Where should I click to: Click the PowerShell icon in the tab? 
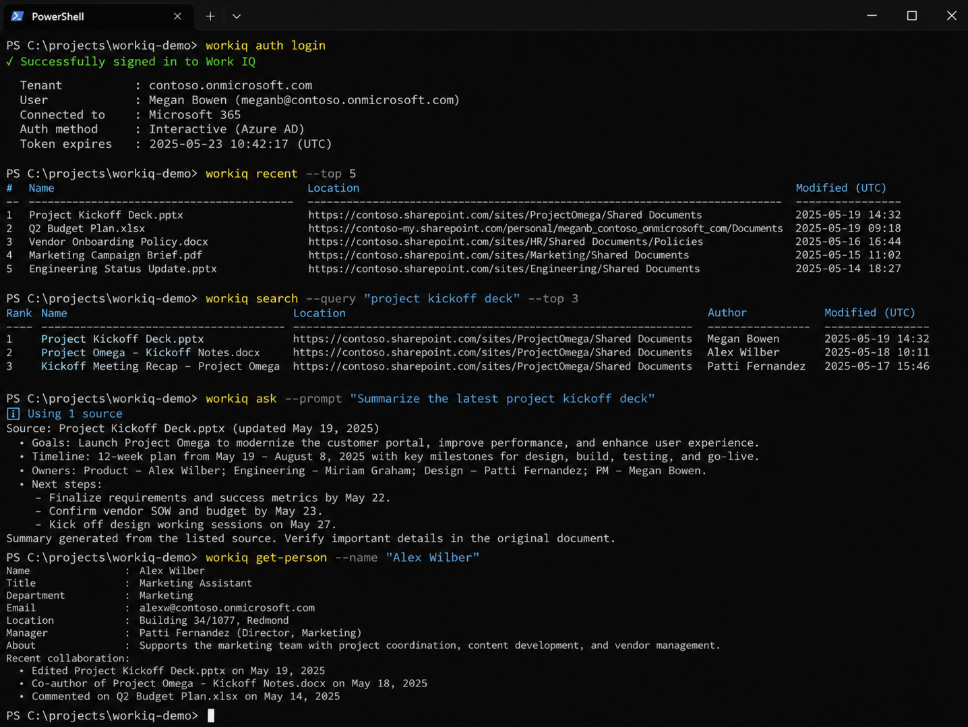coord(17,16)
